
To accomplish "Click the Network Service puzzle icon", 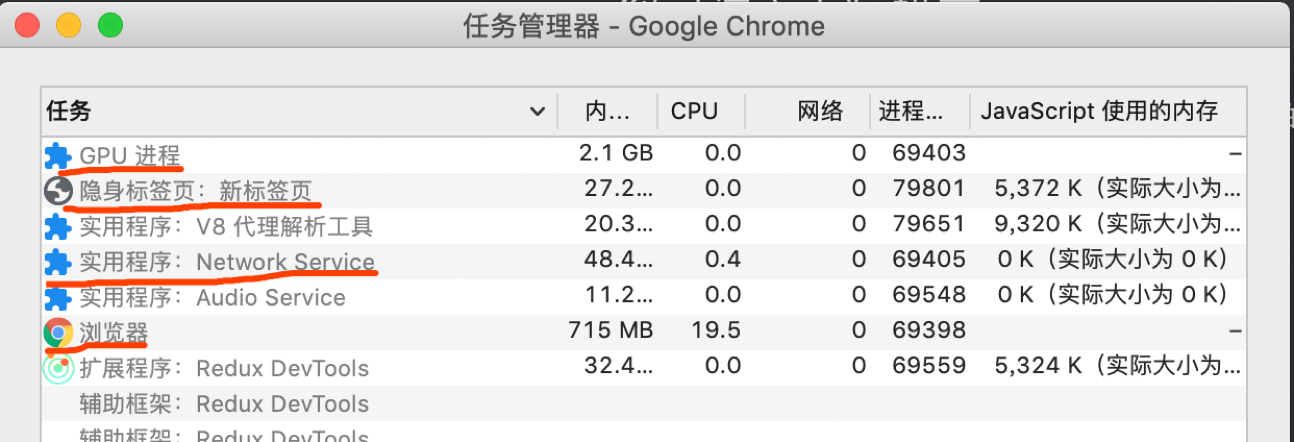I will point(58,262).
